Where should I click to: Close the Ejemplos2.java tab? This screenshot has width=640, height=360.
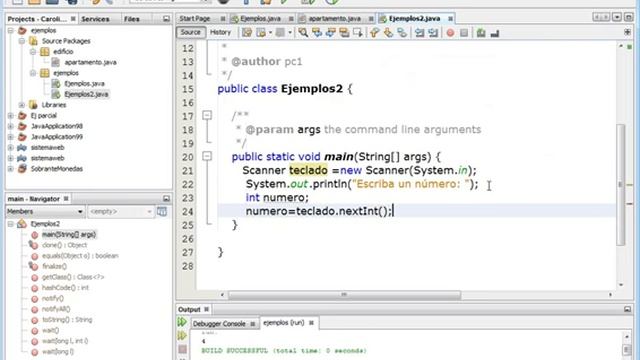[450, 18]
